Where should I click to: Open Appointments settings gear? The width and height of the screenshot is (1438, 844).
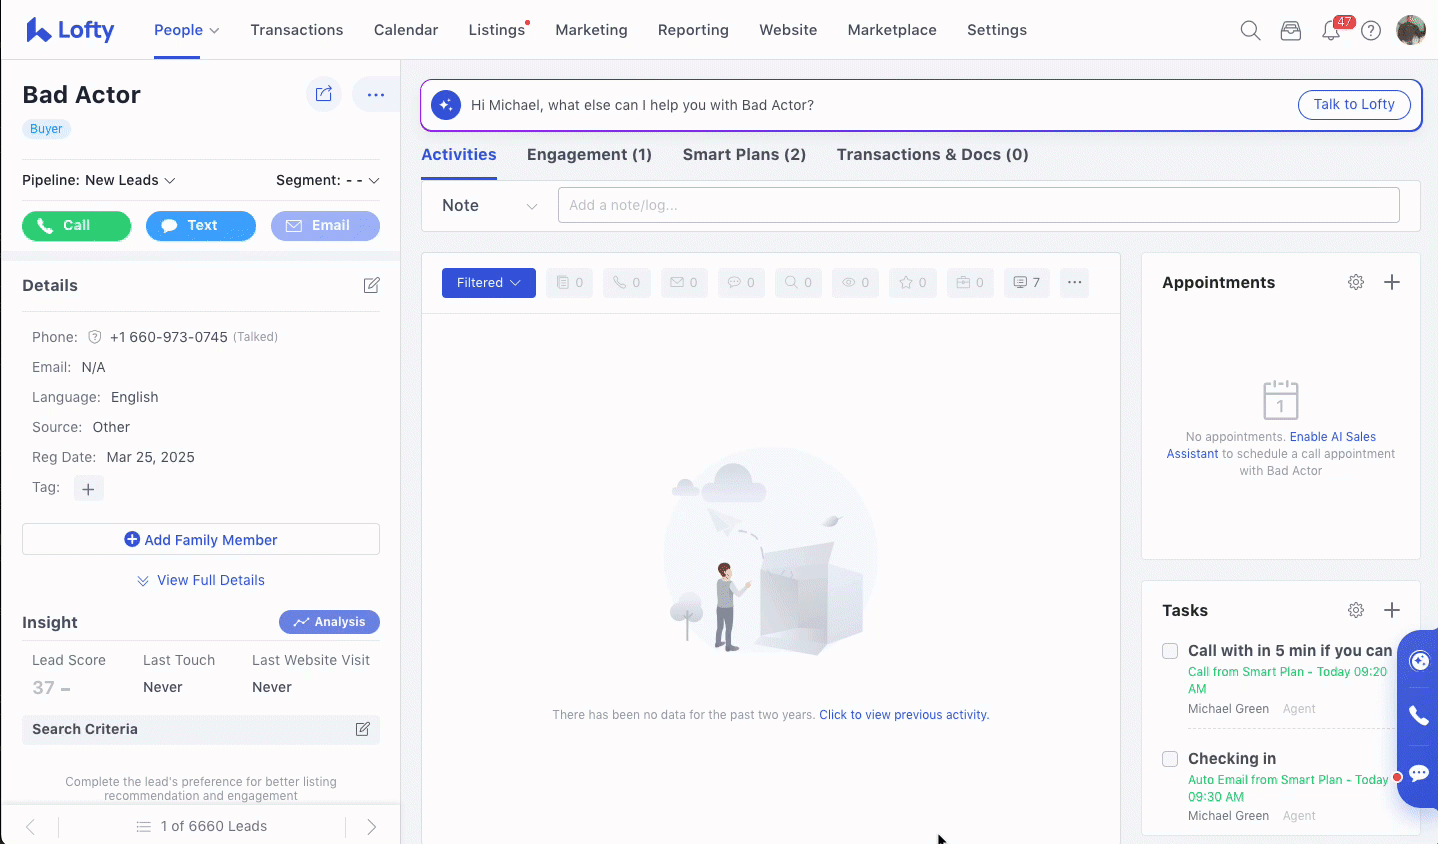pyautogui.click(x=1356, y=282)
